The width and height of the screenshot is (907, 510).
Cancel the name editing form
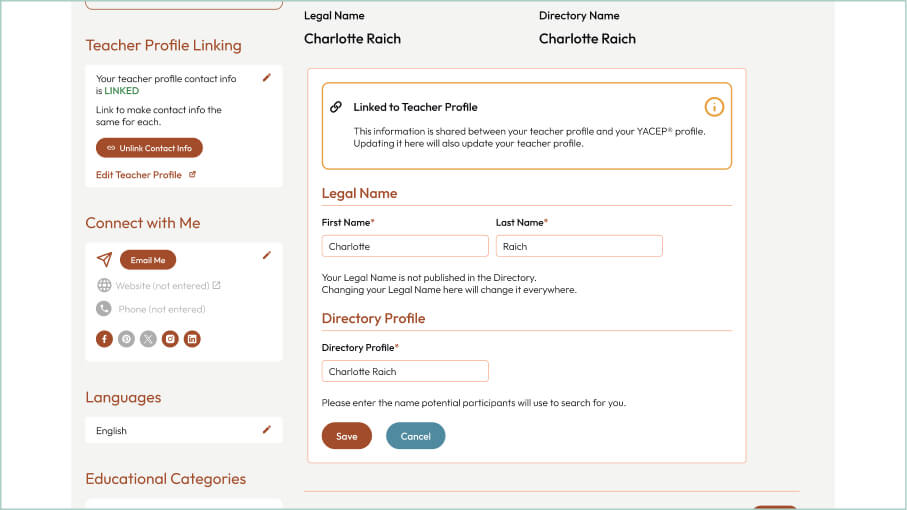point(415,436)
